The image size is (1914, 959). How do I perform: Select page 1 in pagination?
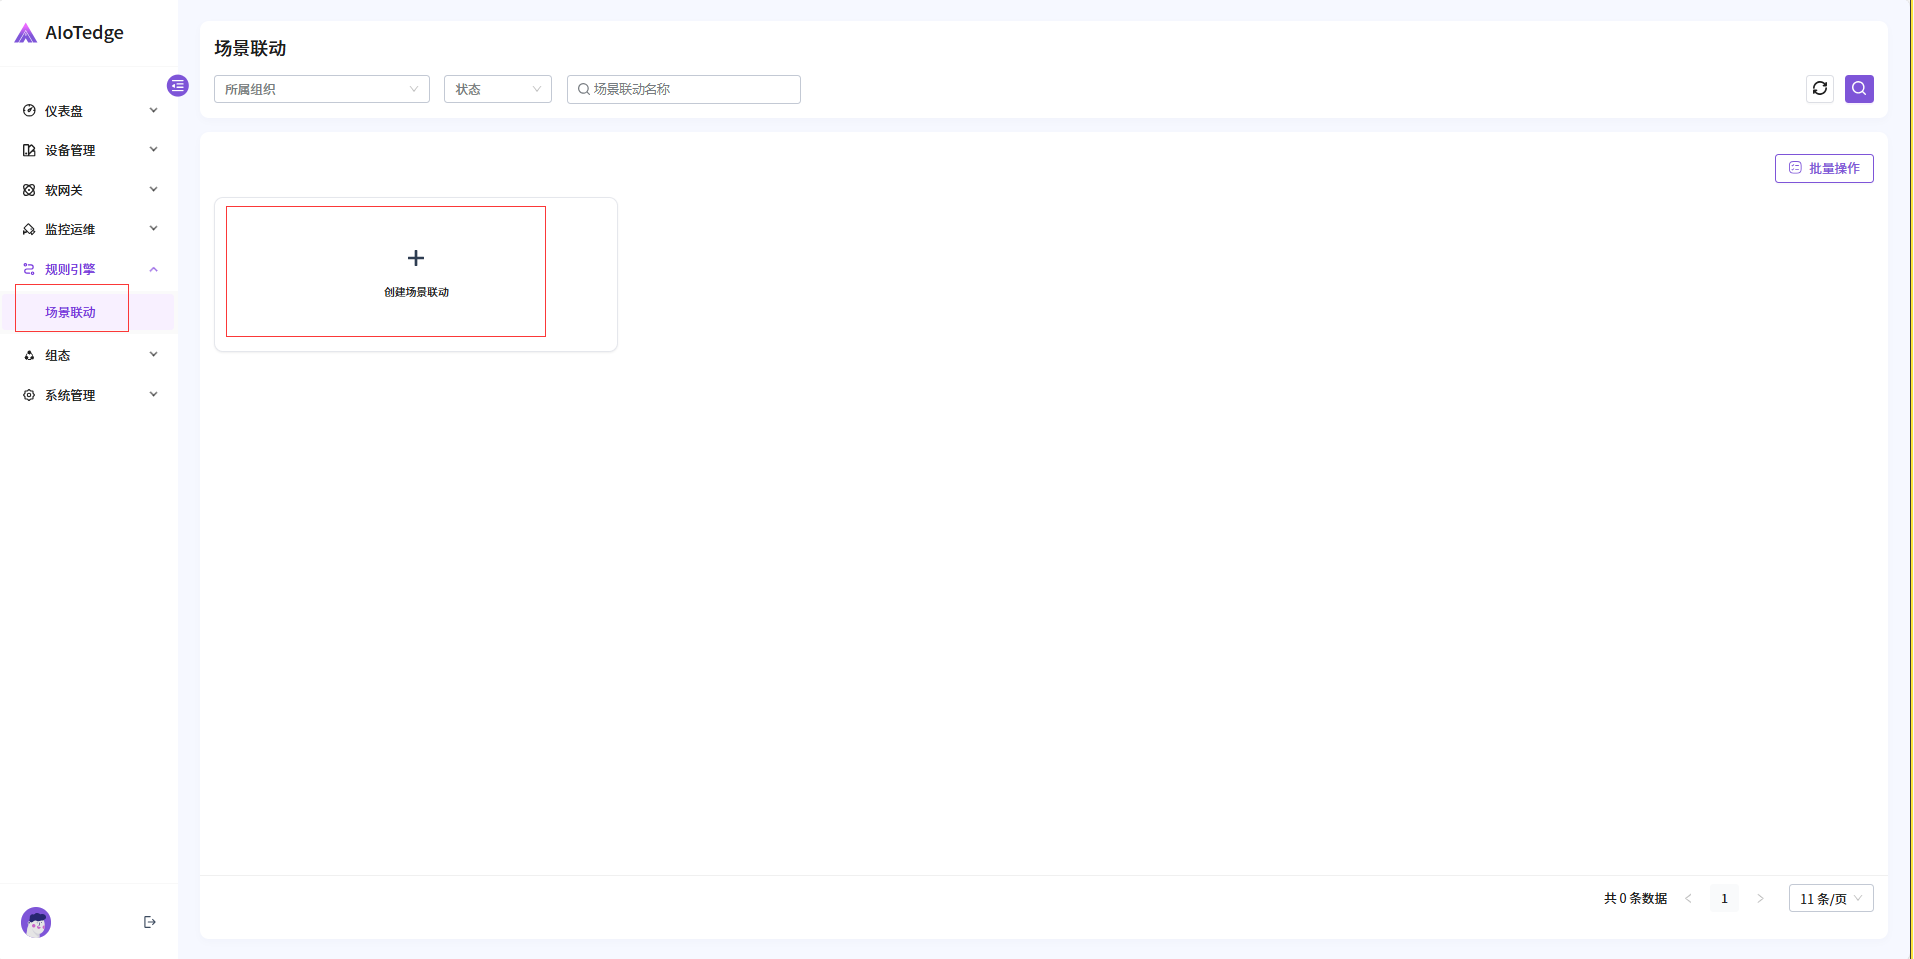[1724, 898]
